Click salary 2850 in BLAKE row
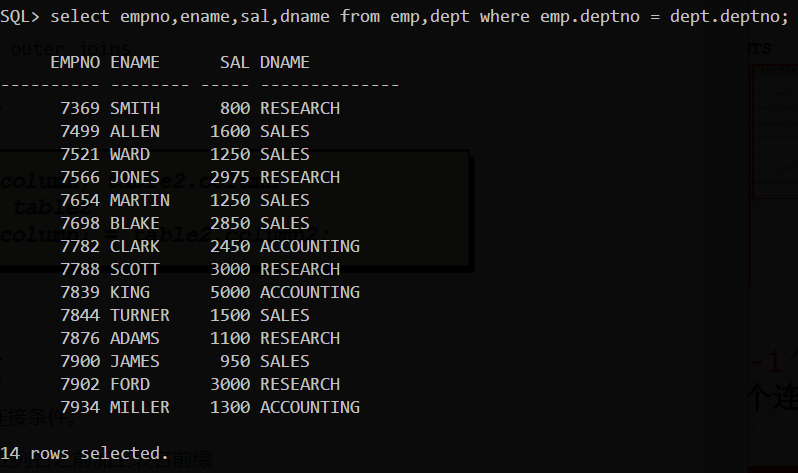 pos(230,223)
